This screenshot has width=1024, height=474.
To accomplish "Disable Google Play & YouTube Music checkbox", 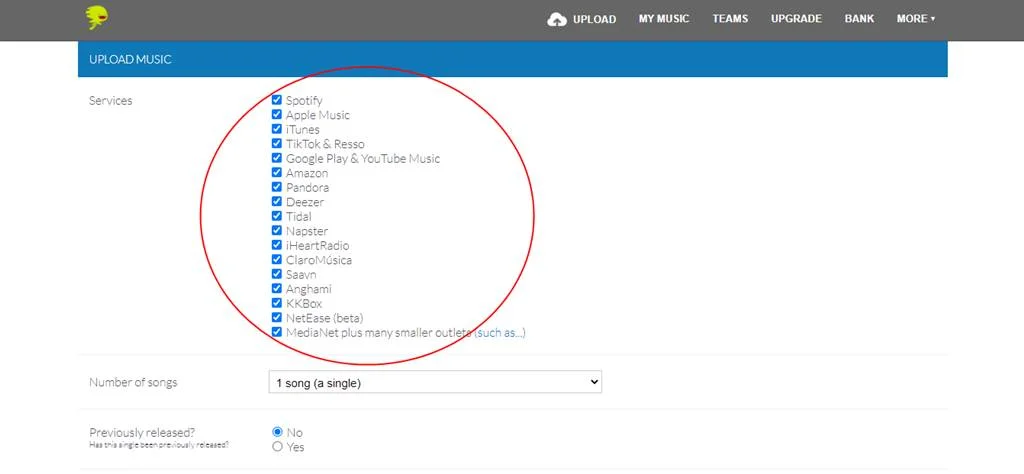I will coord(277,158).
